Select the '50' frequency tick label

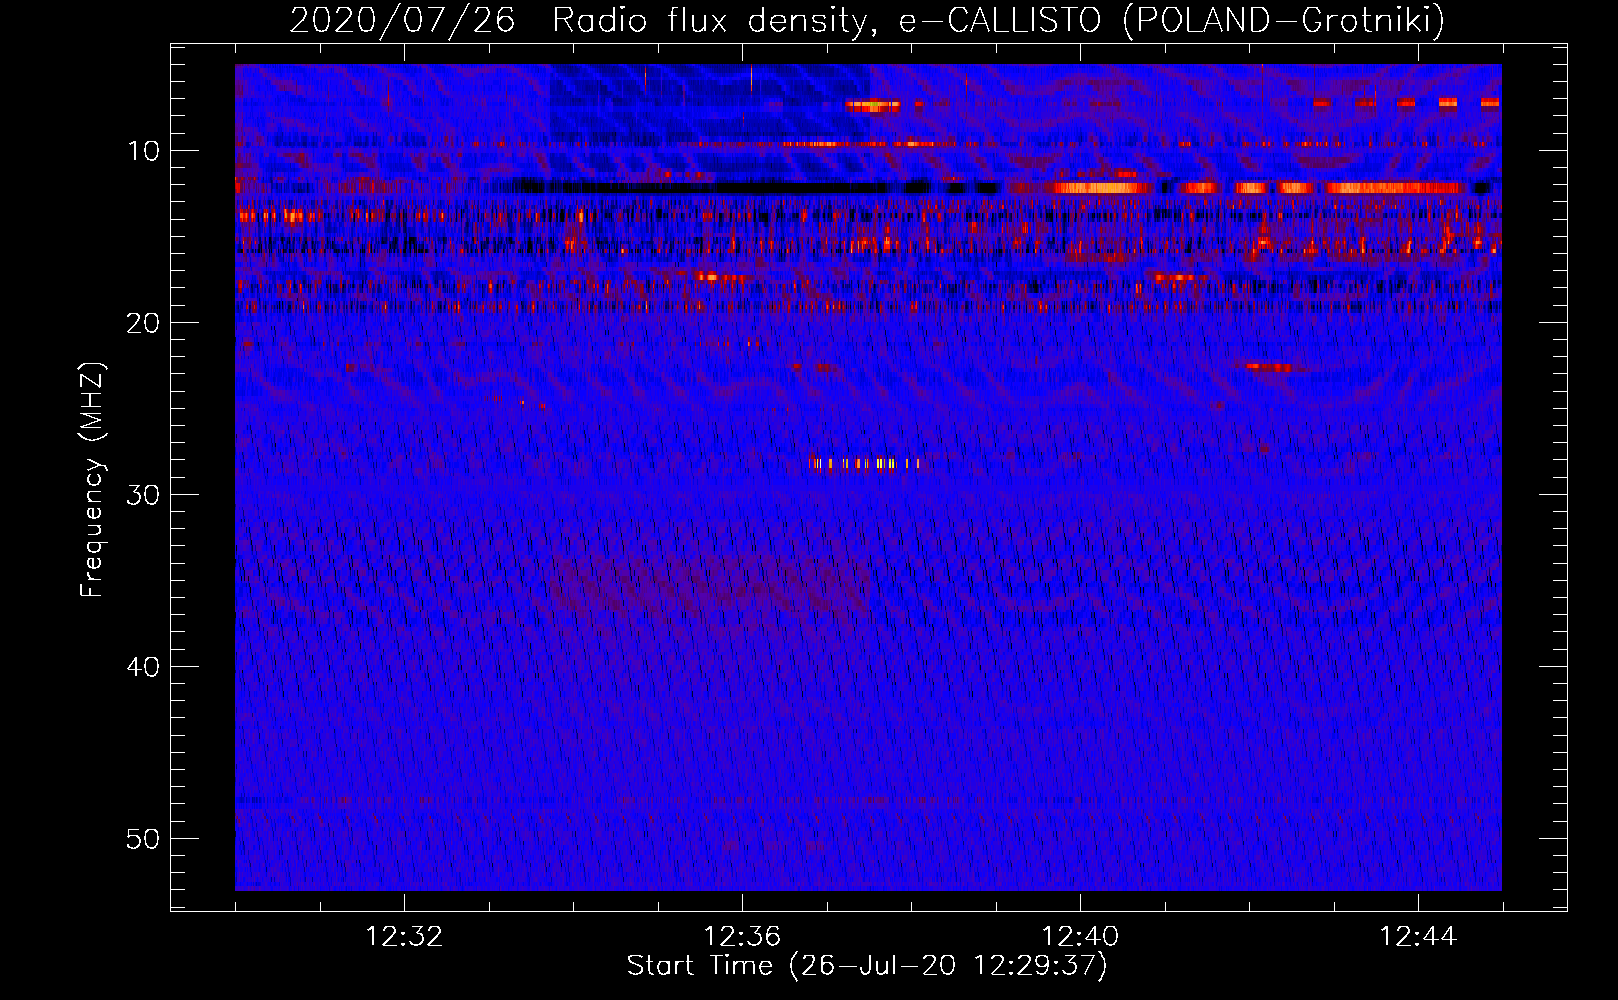click(144, 839)
